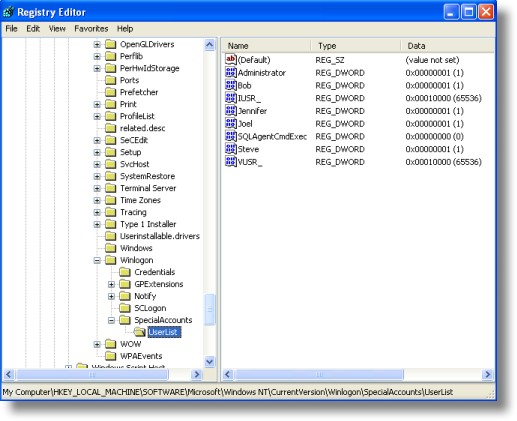
Task: Select the Terminal Server key
Action: (148, 188)
